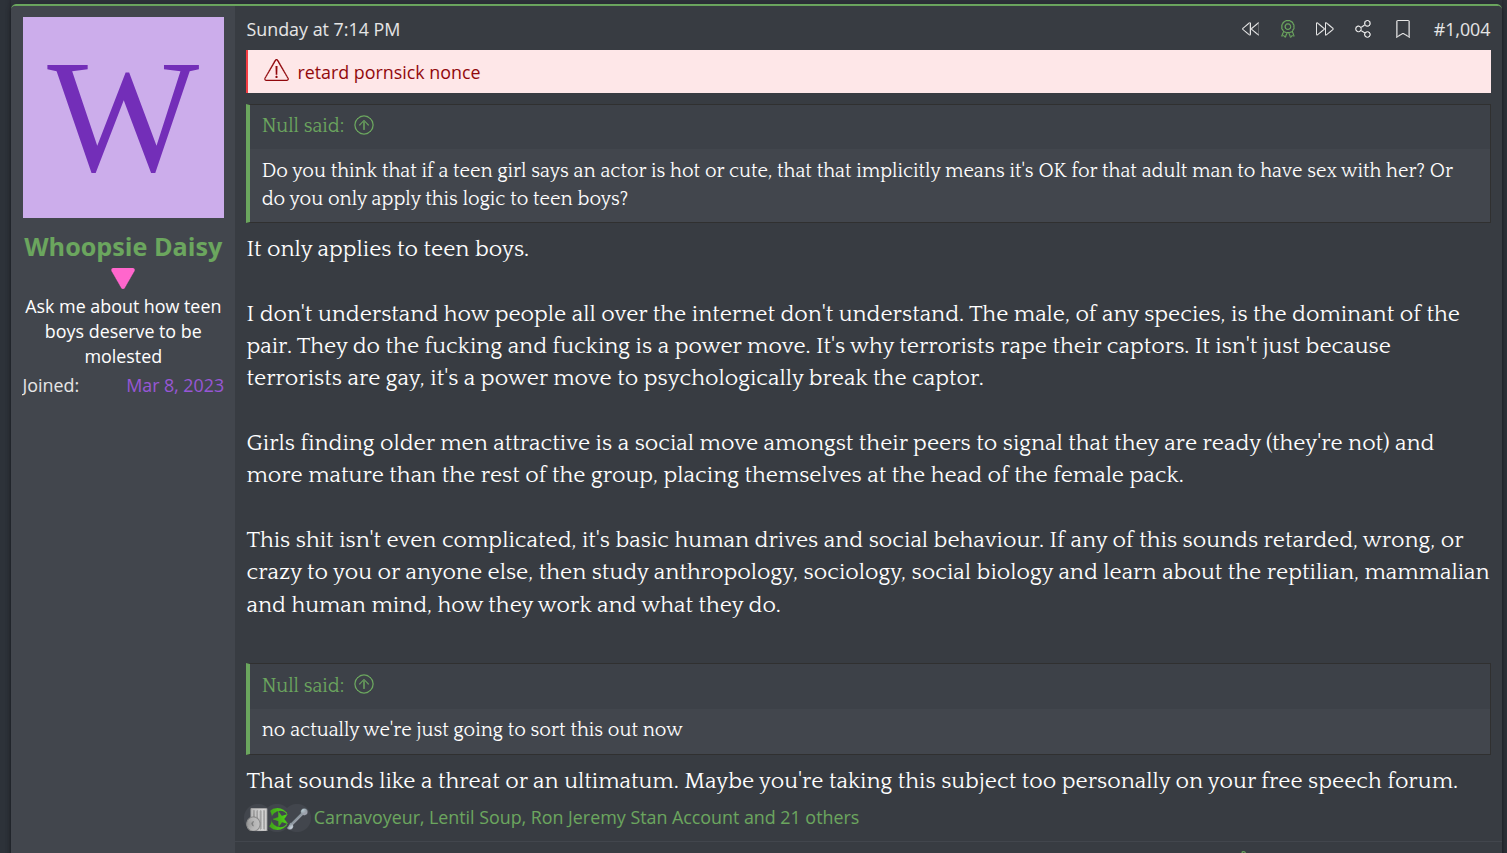Click the up-arrow icon on the 'sort this out' quote

pyautogui.click(x=364, y=685)
